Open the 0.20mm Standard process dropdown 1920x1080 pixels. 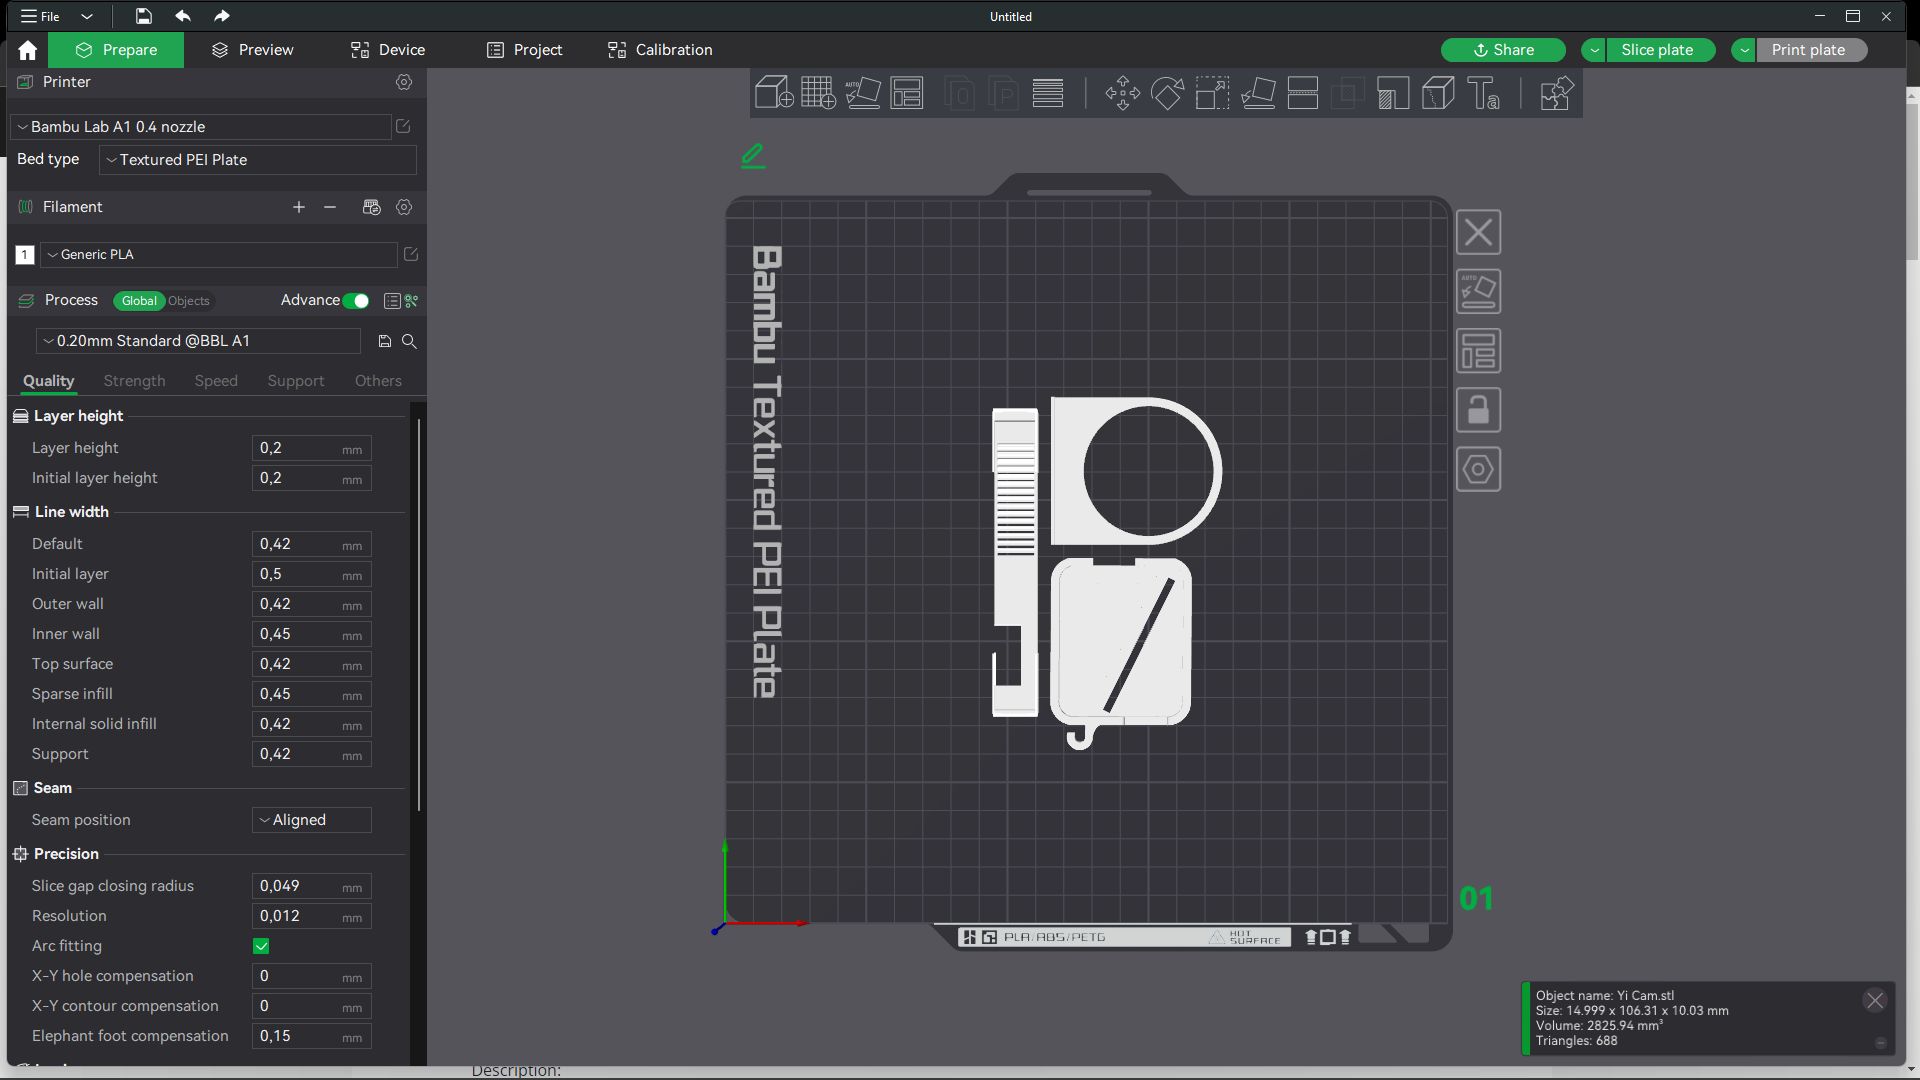[x=198, y=341]
